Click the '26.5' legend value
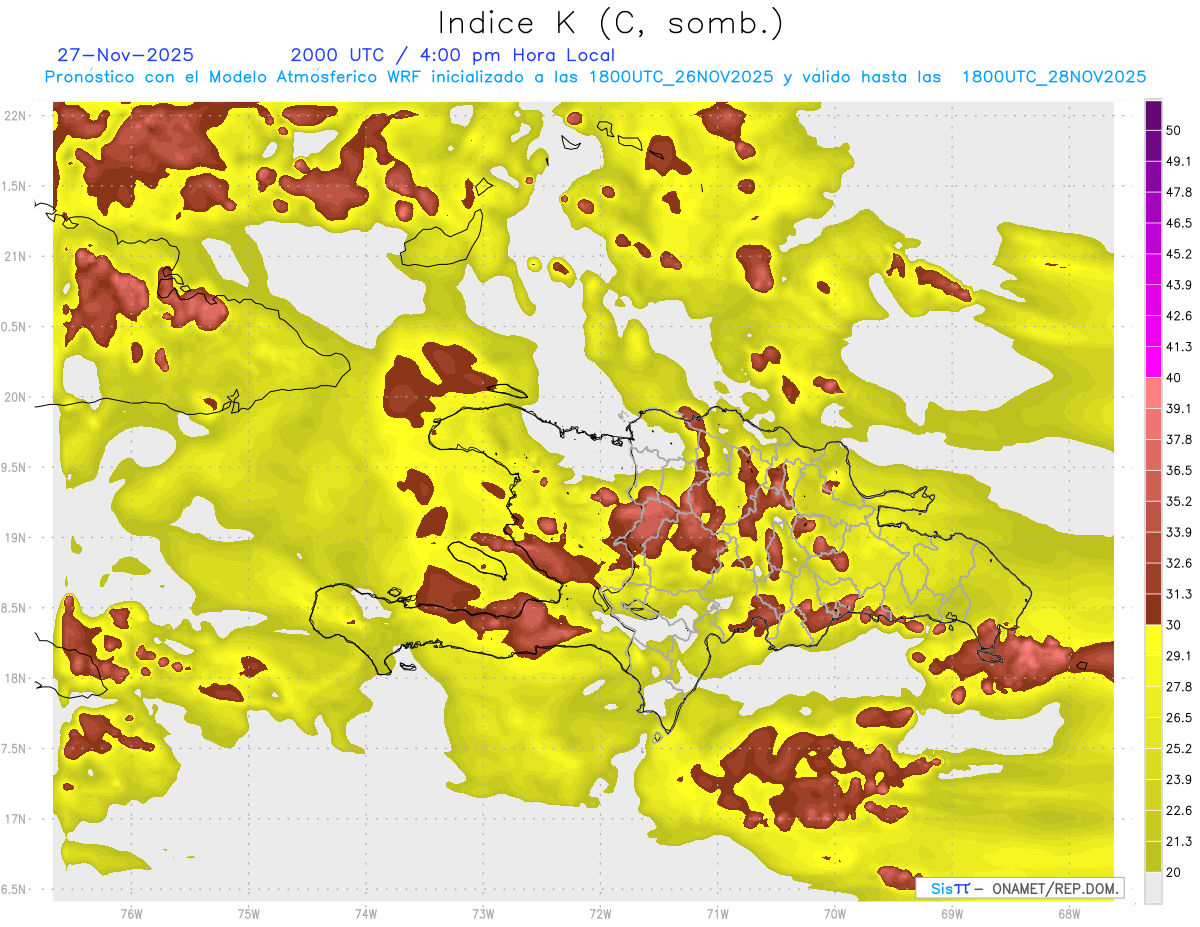Screen dimensions: 1200x927 coord(1179,718)
